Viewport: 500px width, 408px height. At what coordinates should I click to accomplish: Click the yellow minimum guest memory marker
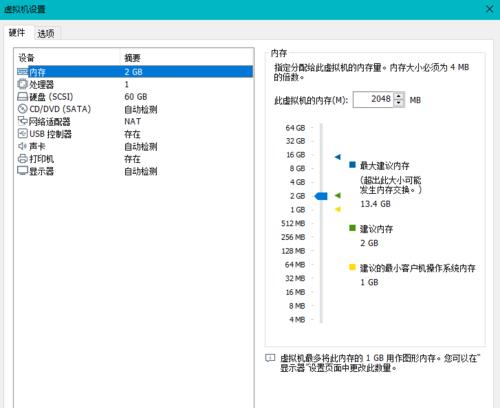[x=338, y=209]
